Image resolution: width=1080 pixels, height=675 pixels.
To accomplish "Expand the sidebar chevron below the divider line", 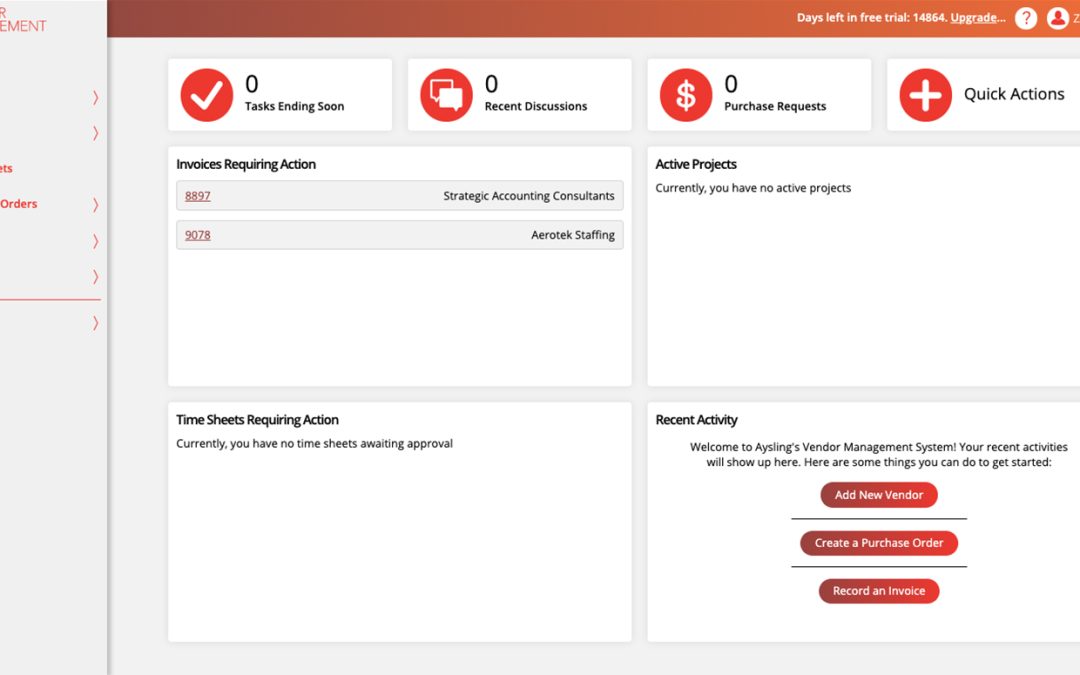I will click(96, 323).
